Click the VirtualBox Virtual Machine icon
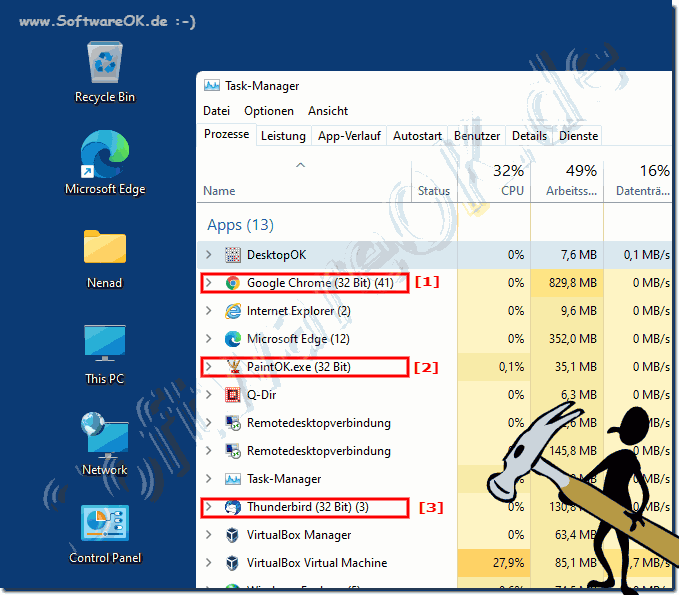This screenshot has width=679, height=595. click(233, 563)
